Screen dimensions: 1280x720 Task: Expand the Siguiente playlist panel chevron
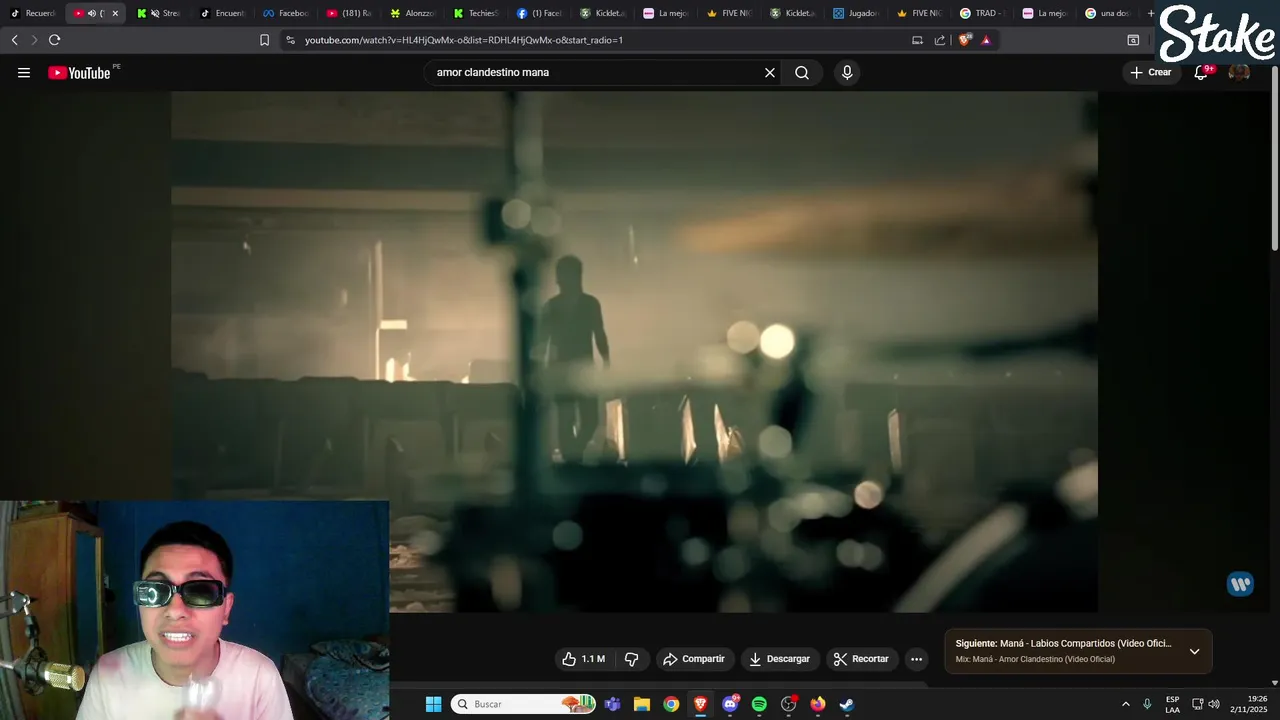[x=1194, y=651]
